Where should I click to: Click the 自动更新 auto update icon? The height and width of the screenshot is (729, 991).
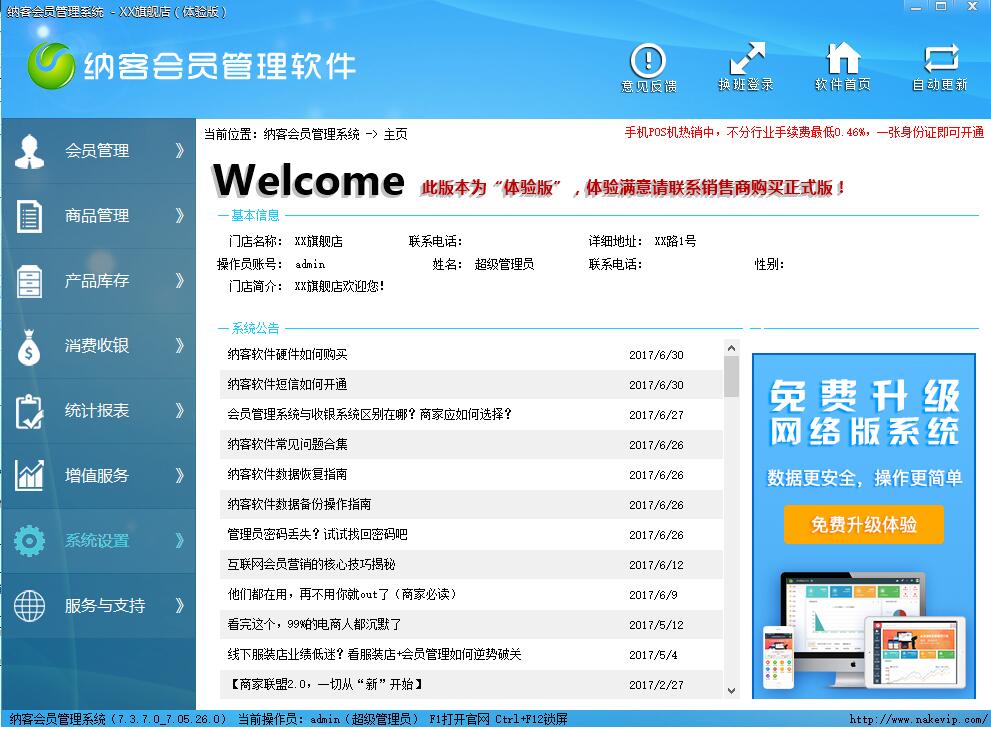pos(940,60)
